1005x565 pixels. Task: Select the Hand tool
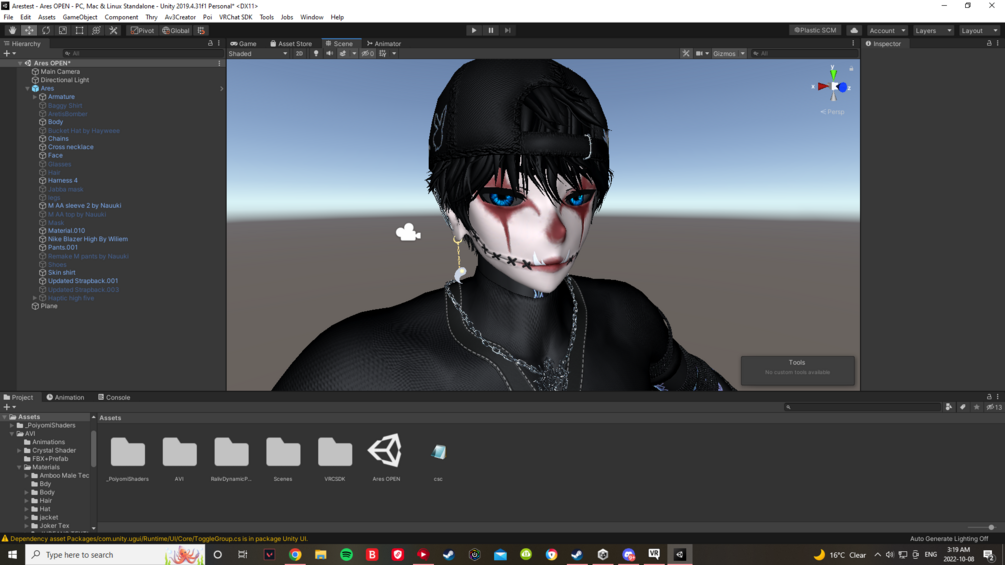12,30
